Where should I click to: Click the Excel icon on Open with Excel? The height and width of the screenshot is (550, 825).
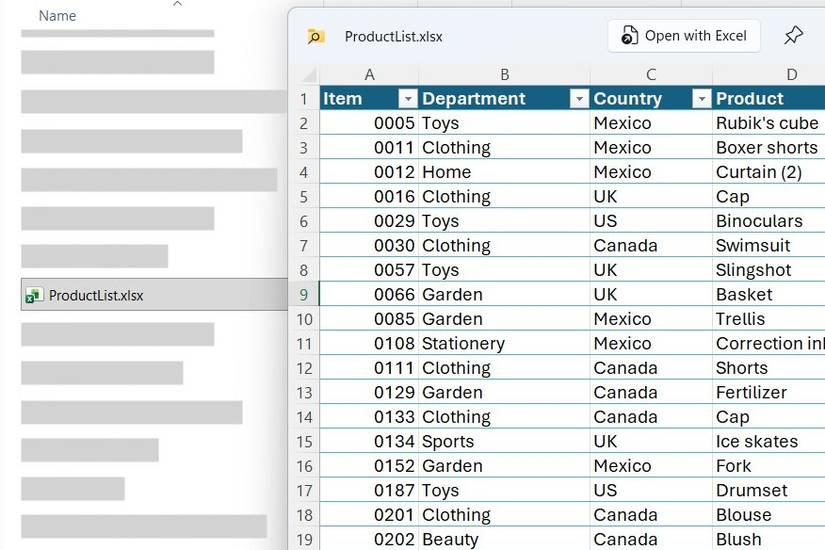click(629, 35)
